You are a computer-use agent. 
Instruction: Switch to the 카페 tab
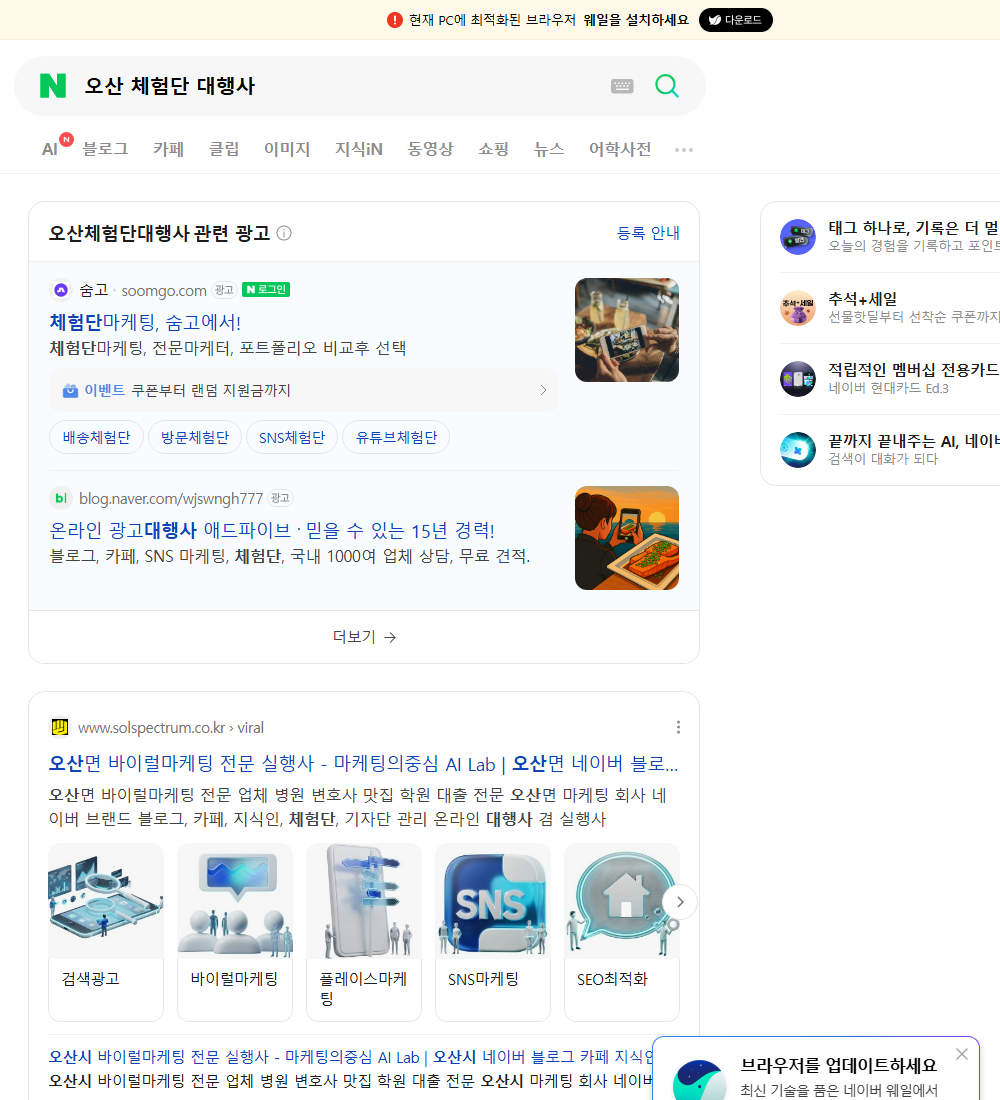click(x=168, y=149)
